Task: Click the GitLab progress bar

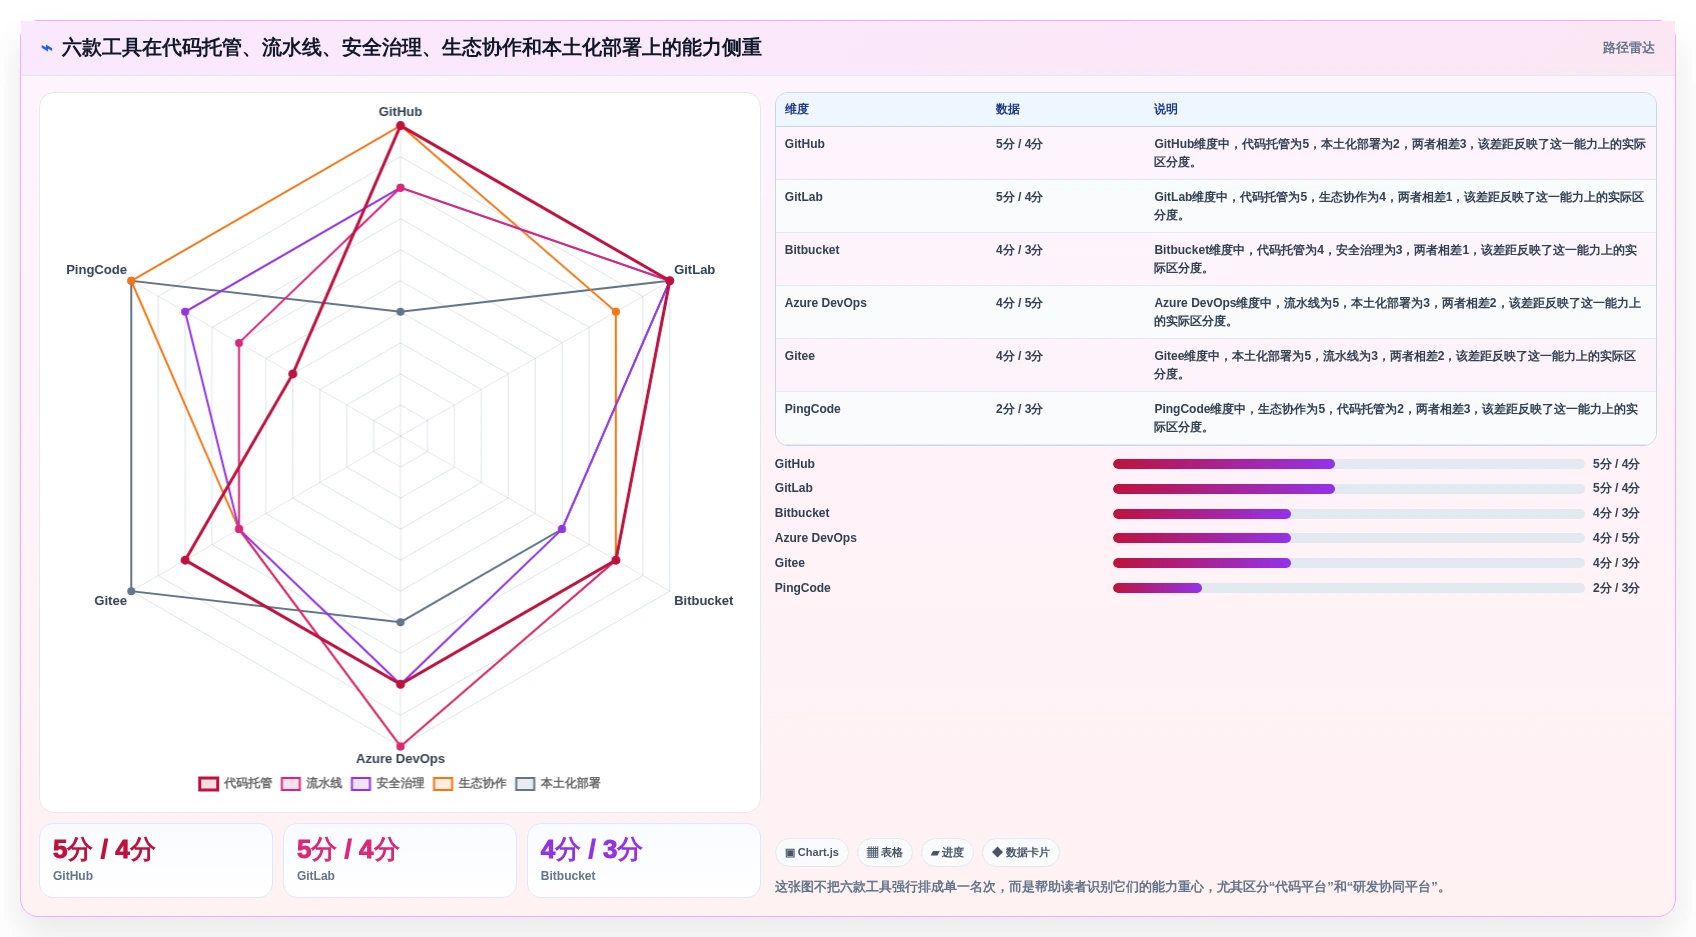Action: (x=1348, y=489)
